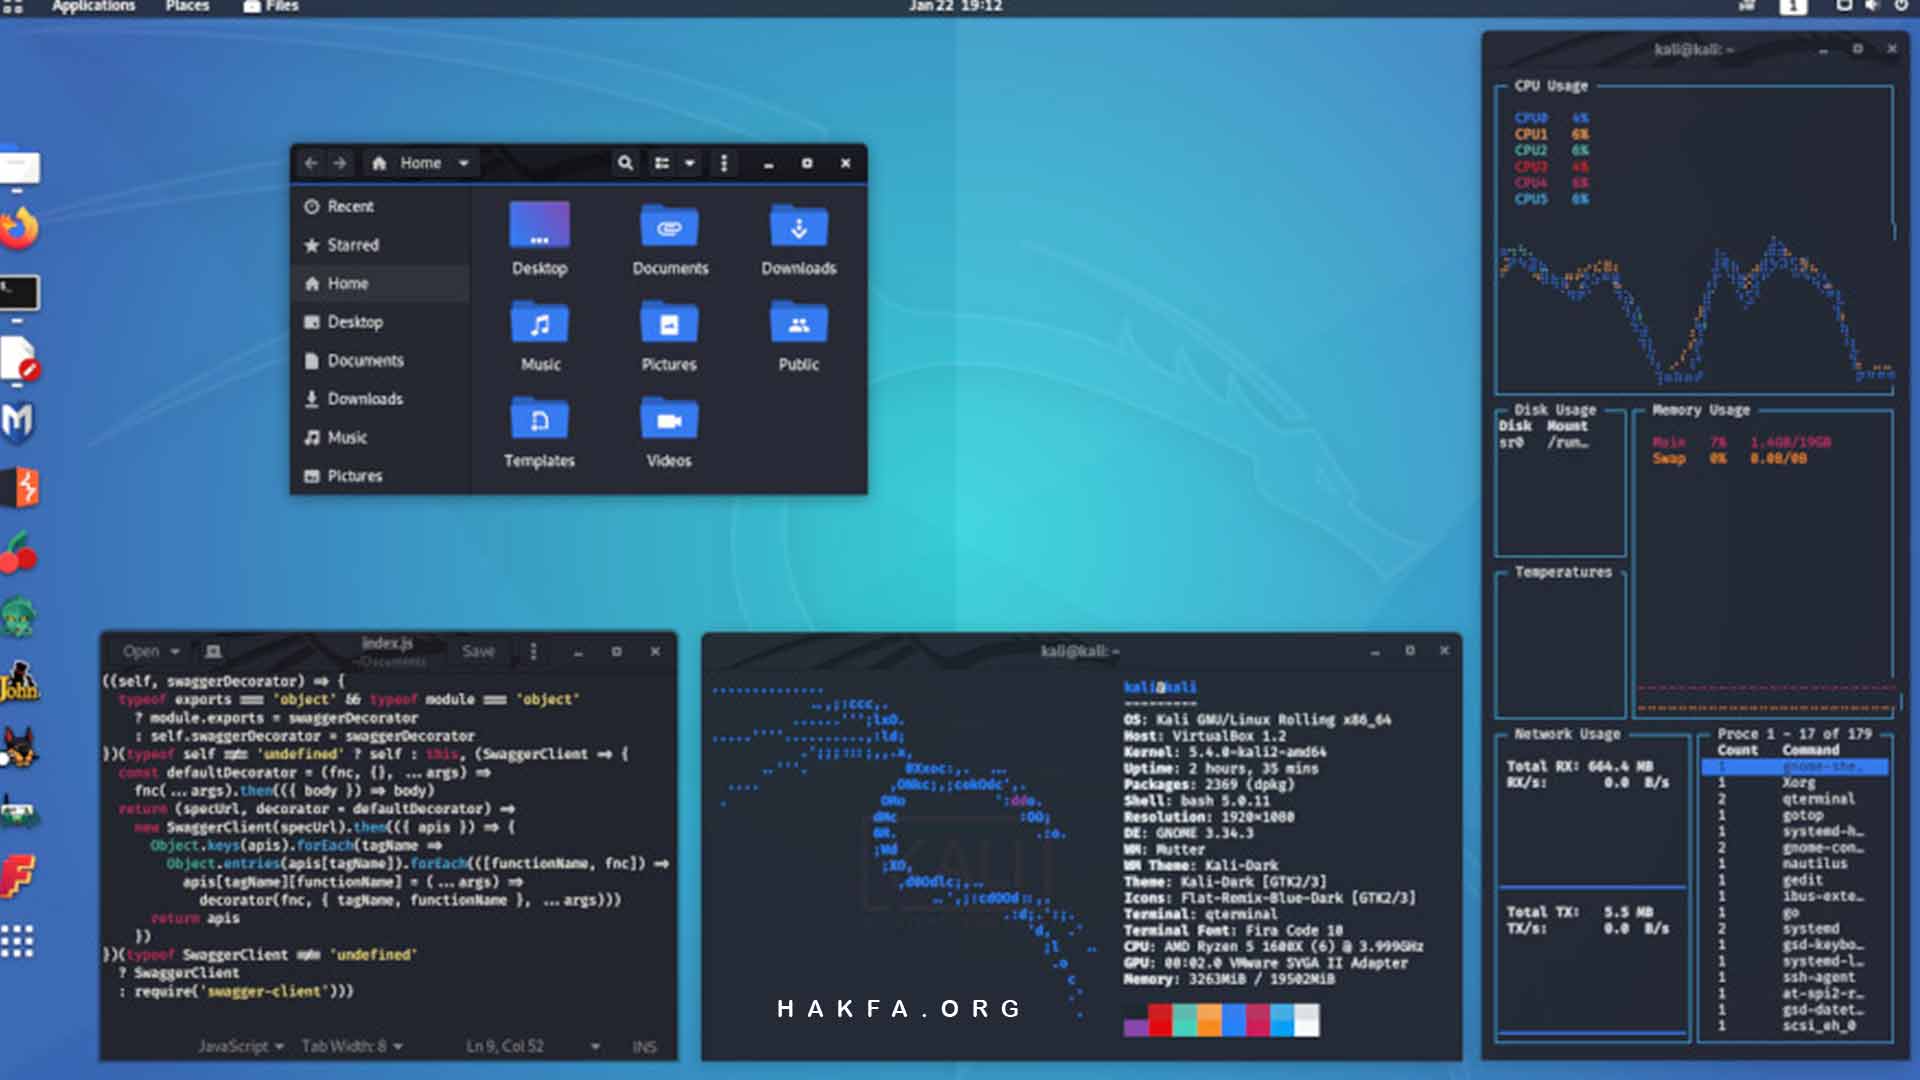
Task: Click the power icon in system tray
Action: click(1901, 6)
